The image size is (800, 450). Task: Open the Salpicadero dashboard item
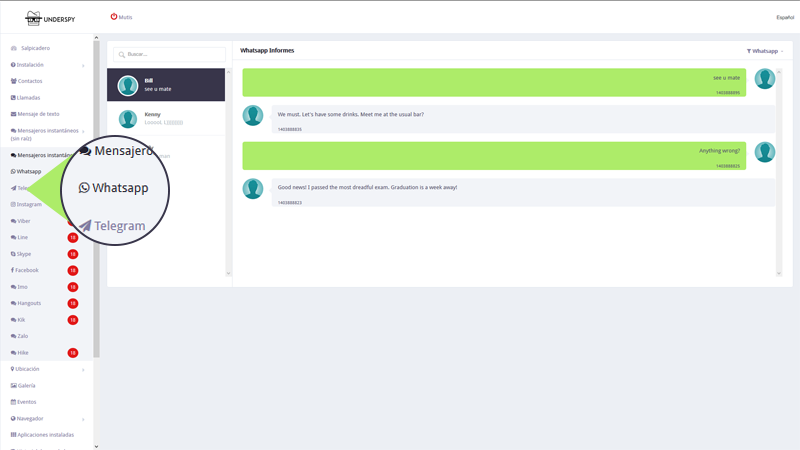click(31, 48)
